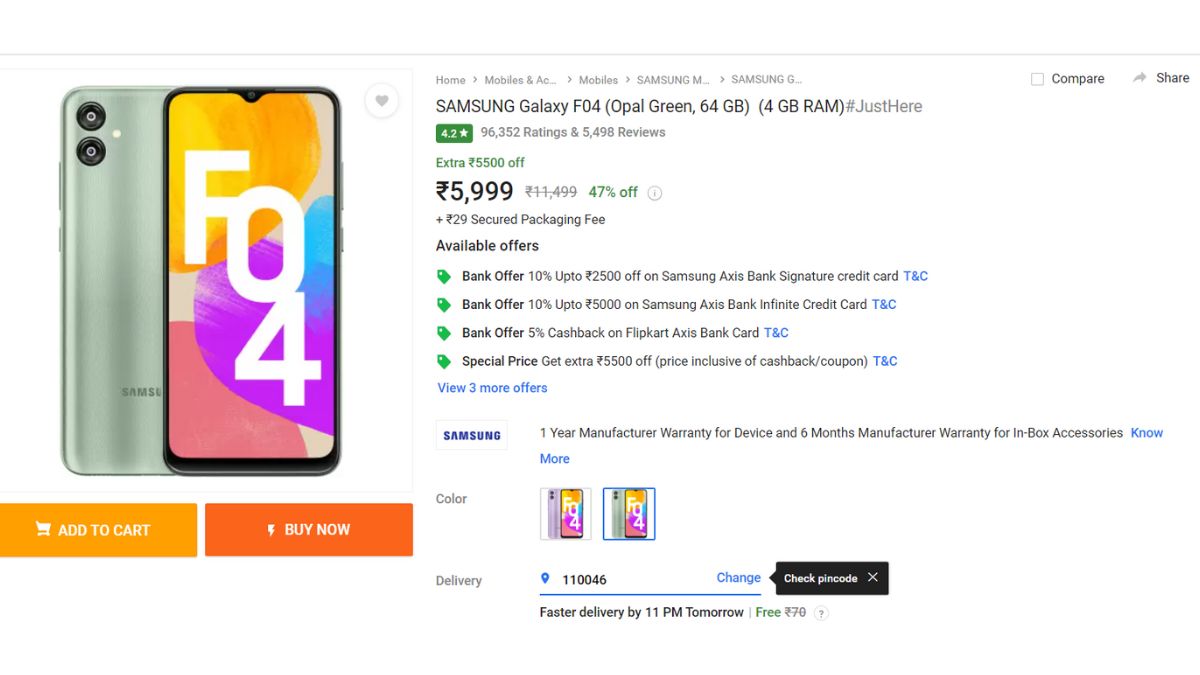Click the Samsung brand logo
This screenshot has width=1200, height=675.
[472, 435]
